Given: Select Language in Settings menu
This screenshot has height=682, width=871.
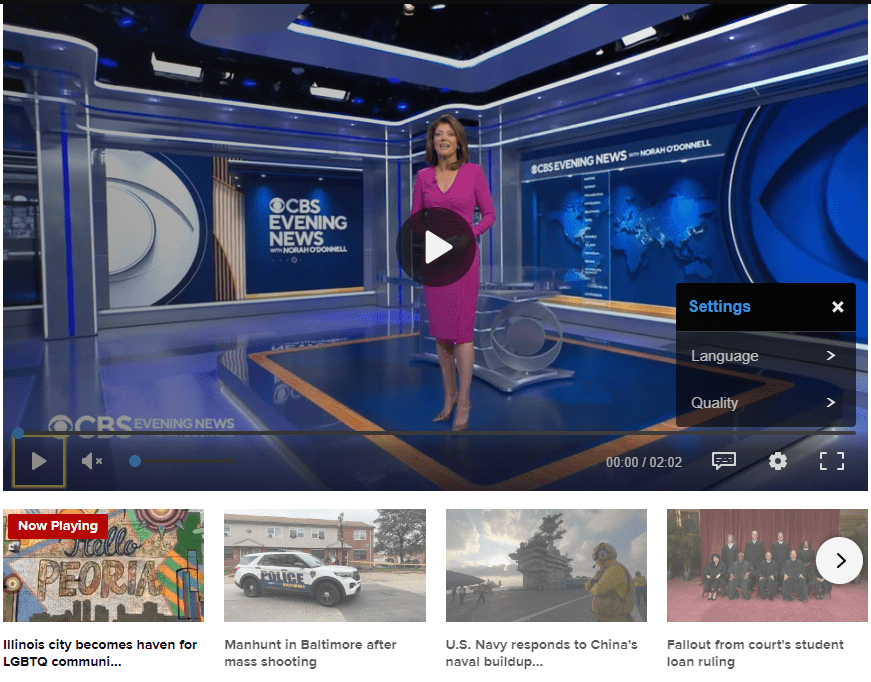Looking at the screenshot, I should tap(725, 356).
